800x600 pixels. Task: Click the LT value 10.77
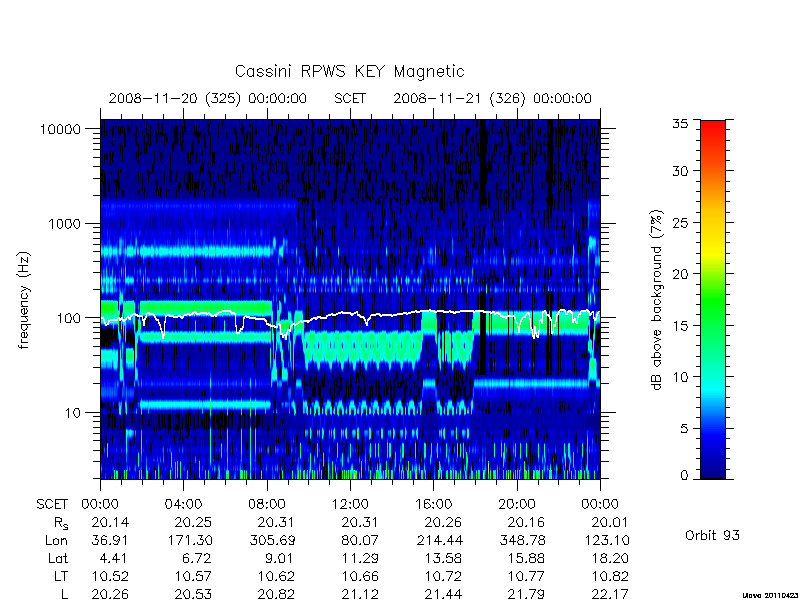527,576
